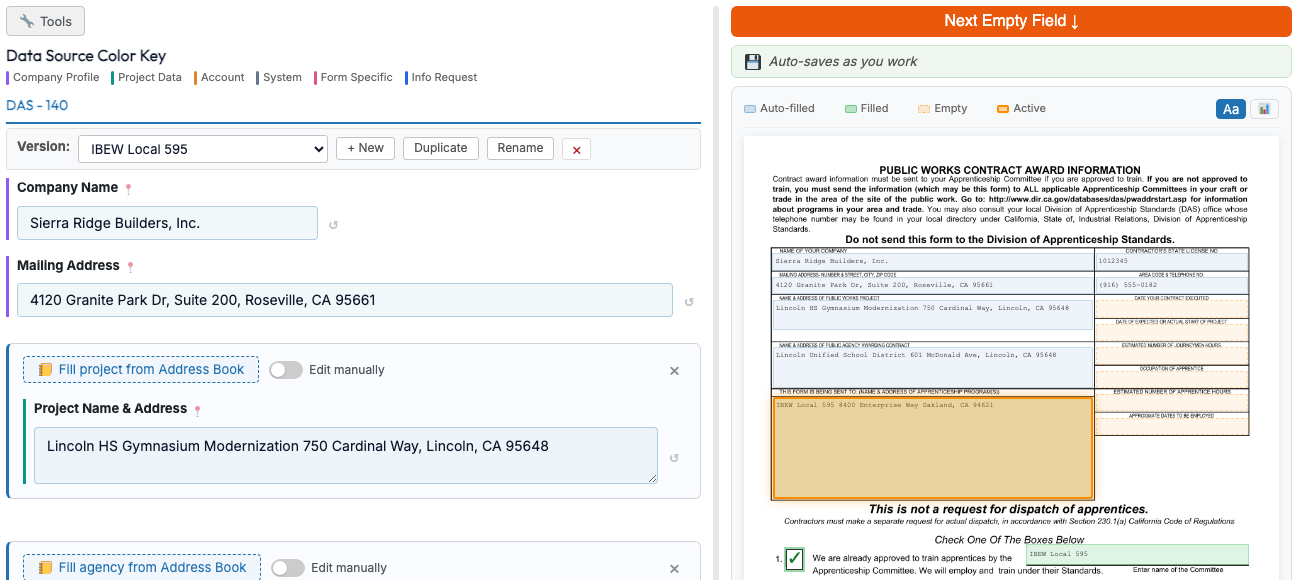Click empty Estimated Journeymen Hours field

click(x=1172, y=357)
